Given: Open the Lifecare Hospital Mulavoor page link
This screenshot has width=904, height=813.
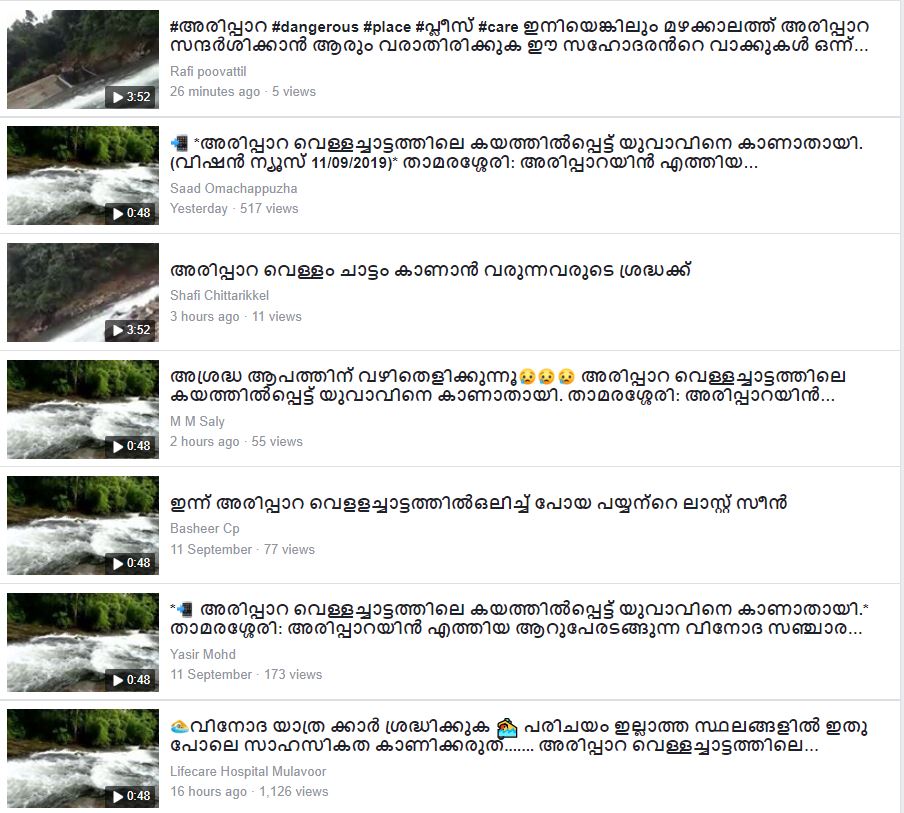Looking at the screenshot, I should pos(248,771).
